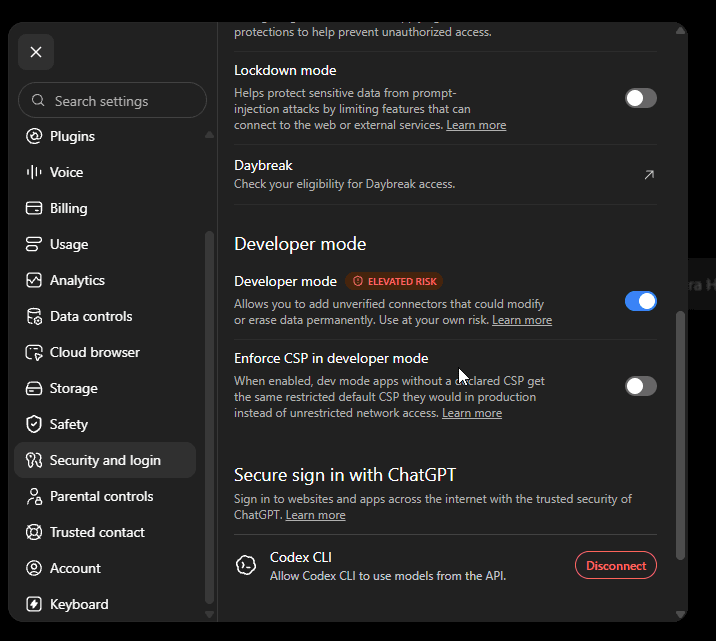Enable Enforce CSP in developer mode toggle
The height and width of the screenshot is (641, 716).
(641, 386)
